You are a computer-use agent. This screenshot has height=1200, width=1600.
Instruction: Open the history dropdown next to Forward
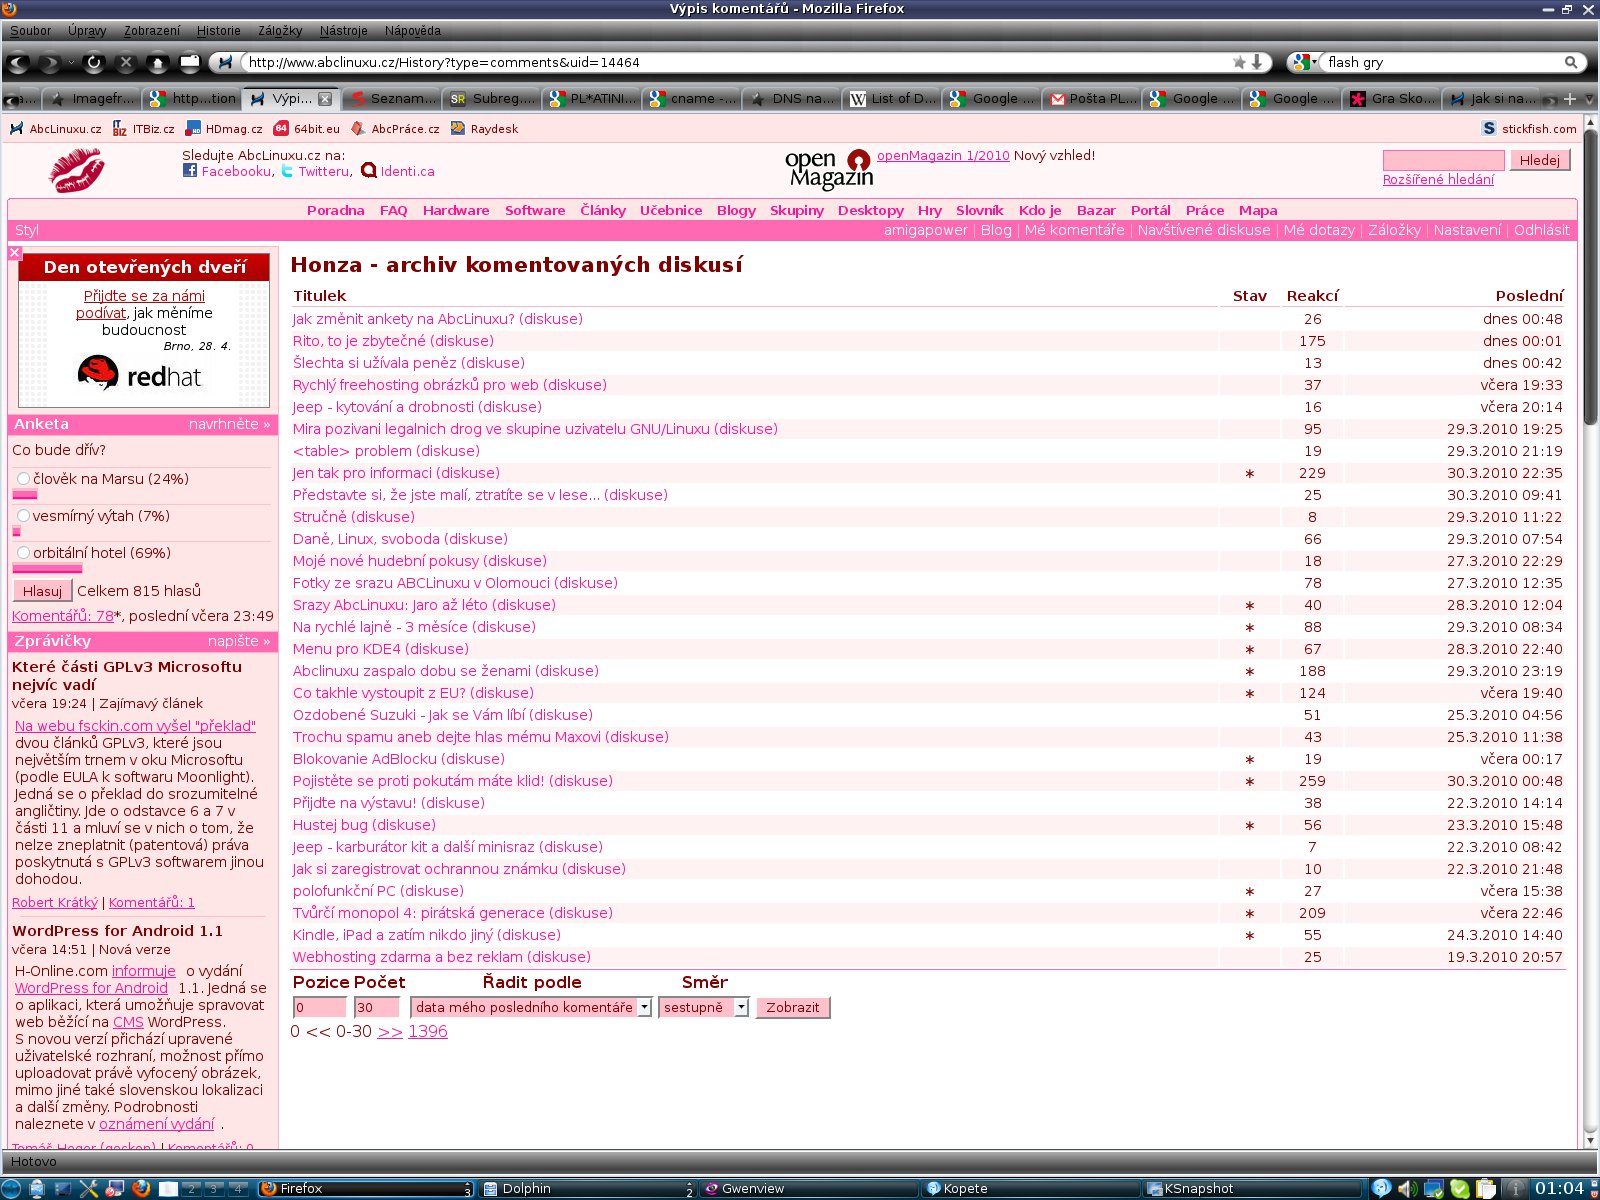[71, 62]
